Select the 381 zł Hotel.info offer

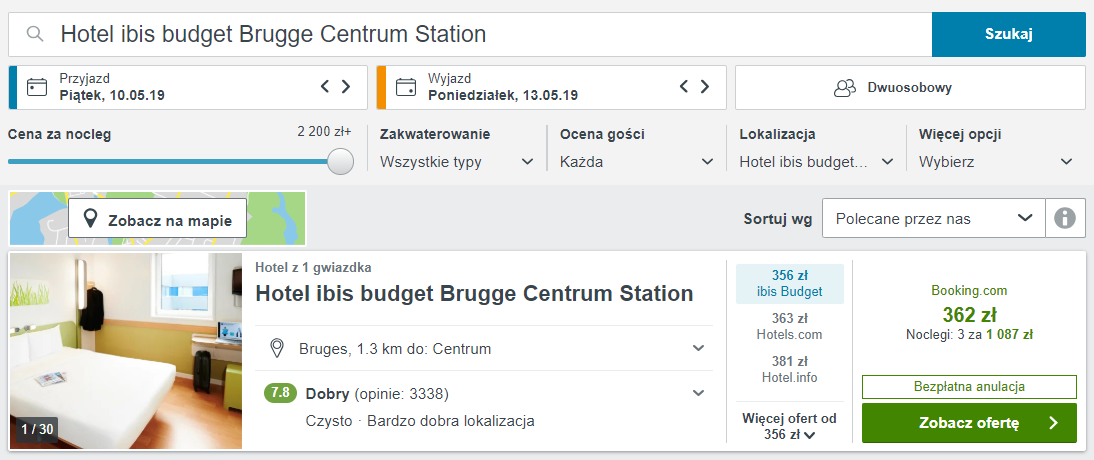click(790, 369)
